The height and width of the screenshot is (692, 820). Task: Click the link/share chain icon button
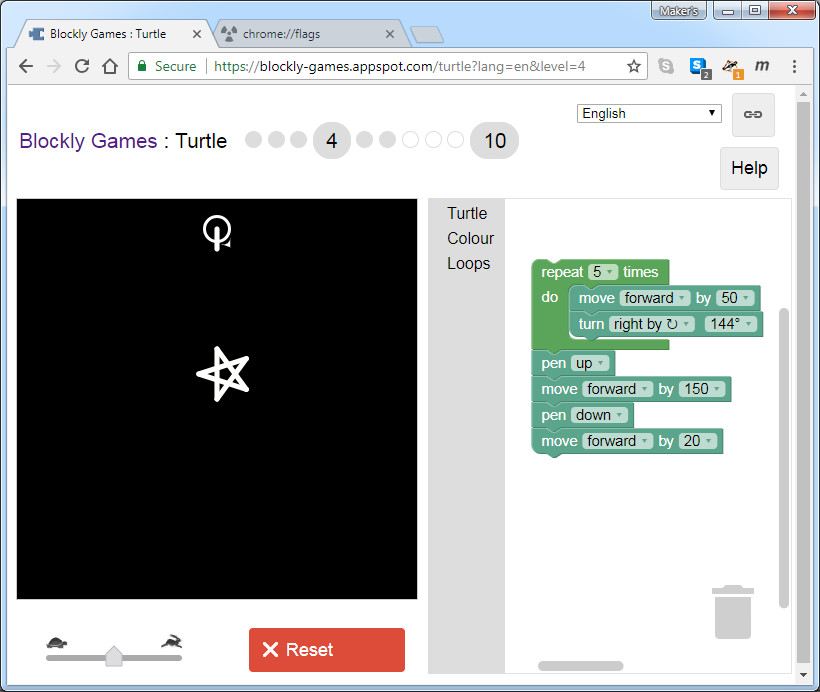click(x=753, y=115)
